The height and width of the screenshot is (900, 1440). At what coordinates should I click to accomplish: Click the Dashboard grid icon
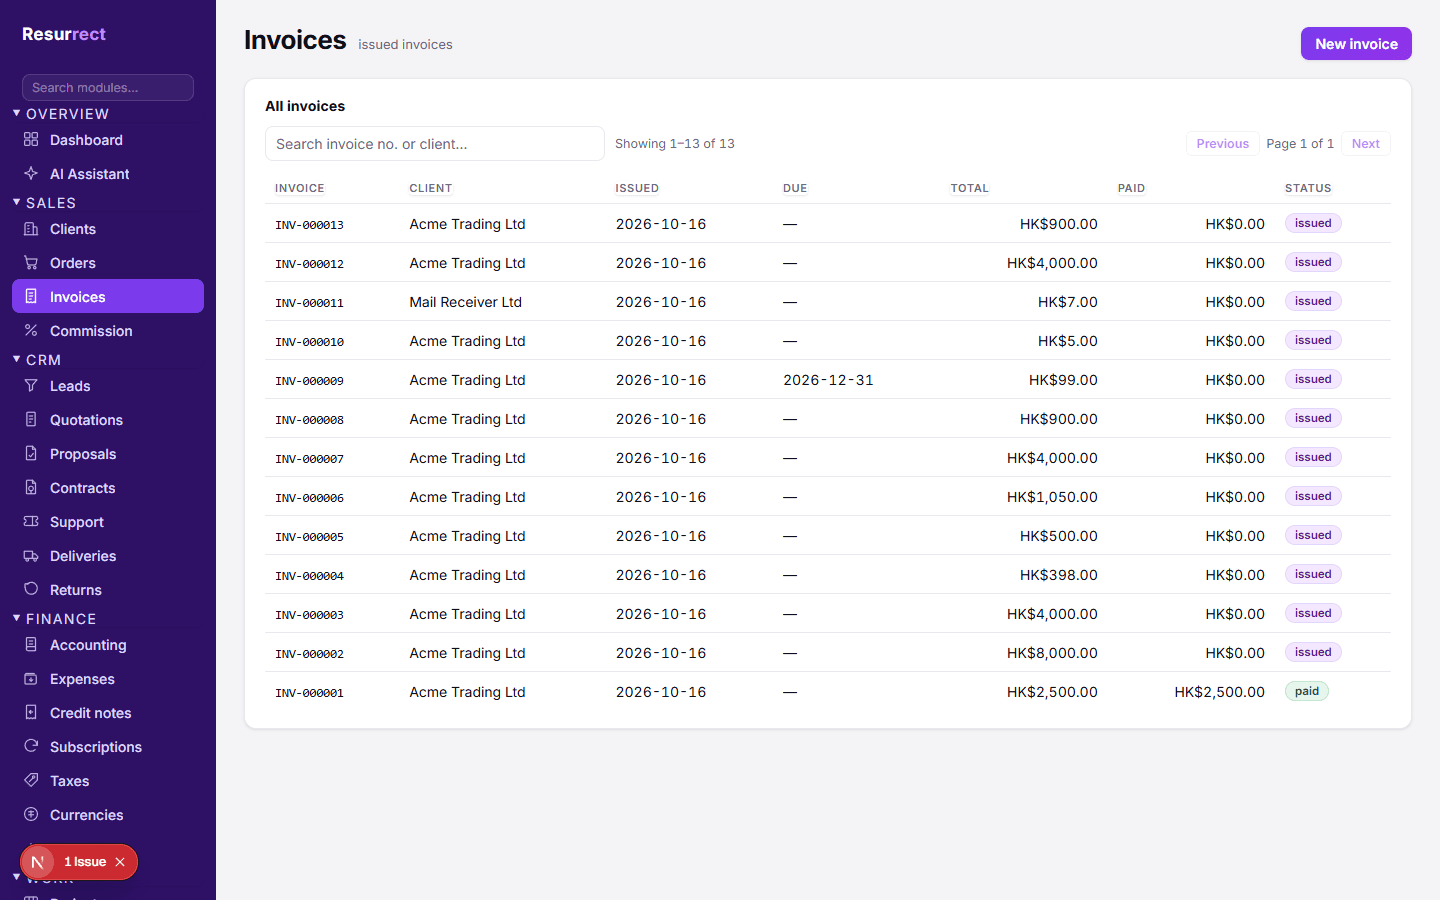tap(31, 140)
